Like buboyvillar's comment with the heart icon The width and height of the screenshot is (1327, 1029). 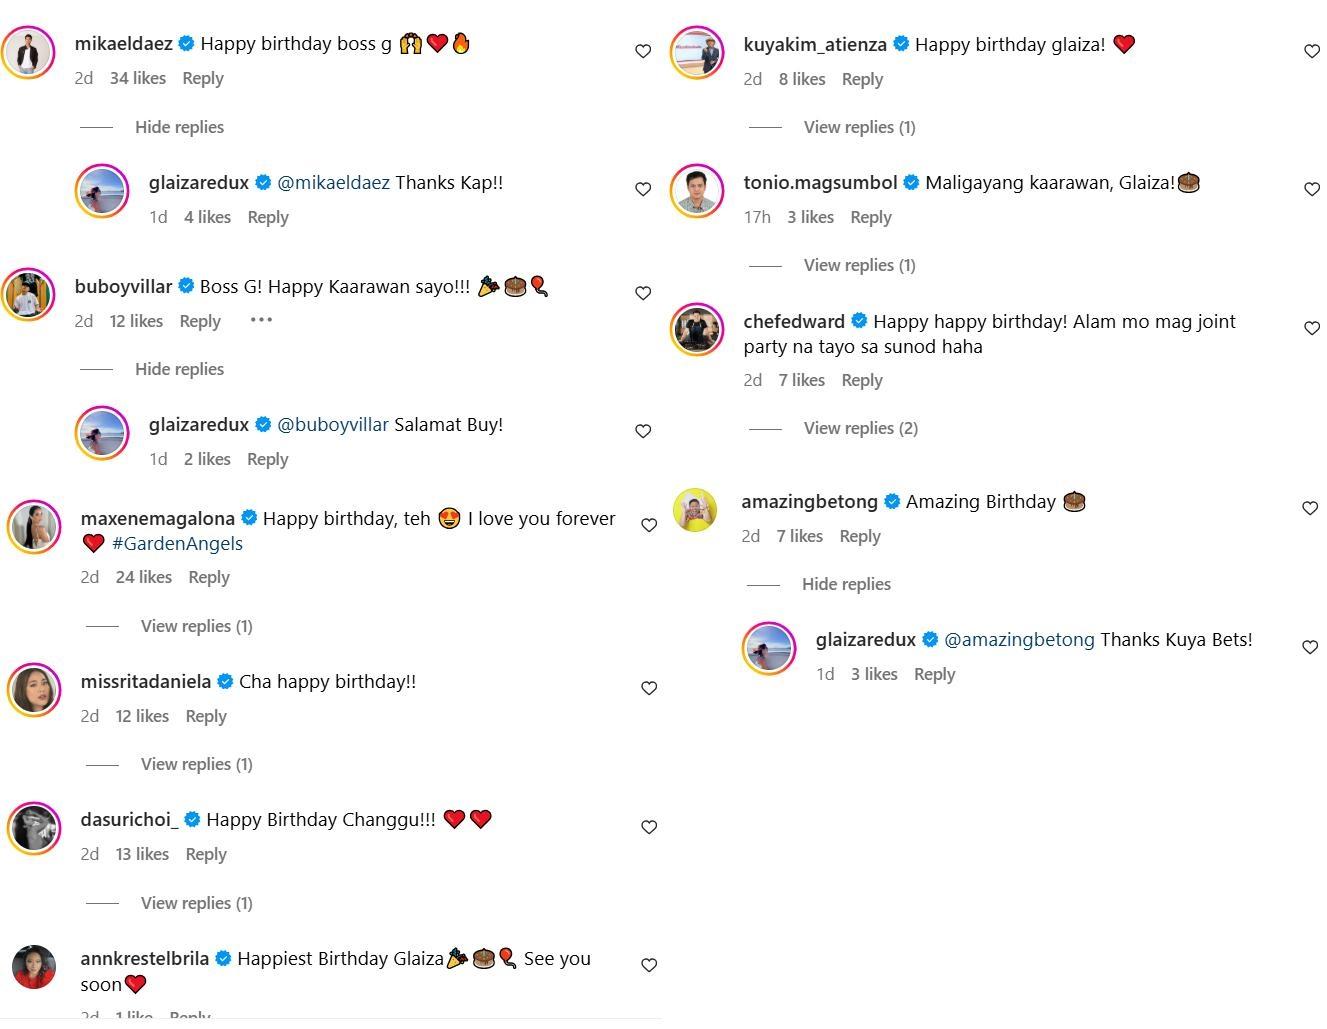click(643, 293)
